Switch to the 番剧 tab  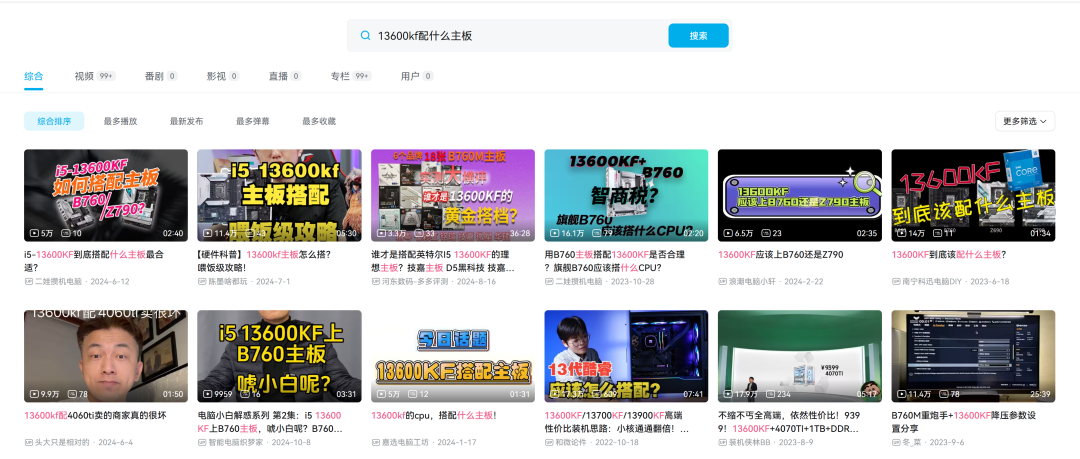(x=161, y=76)
